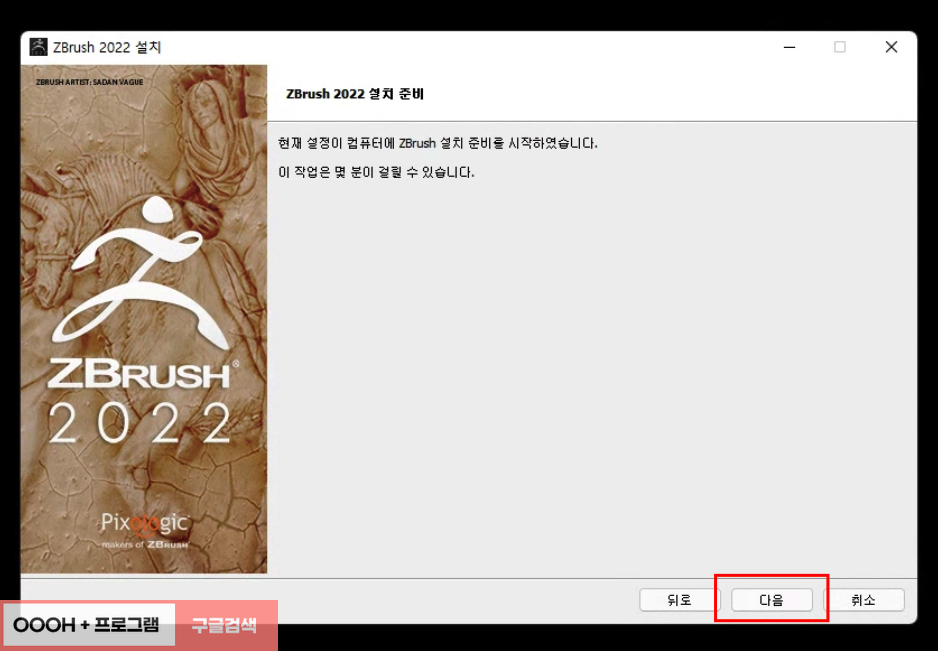Screen dimensions: 938x651
Task: Click the white ZBrush swoosh logo
Action: tap(142, 274)
